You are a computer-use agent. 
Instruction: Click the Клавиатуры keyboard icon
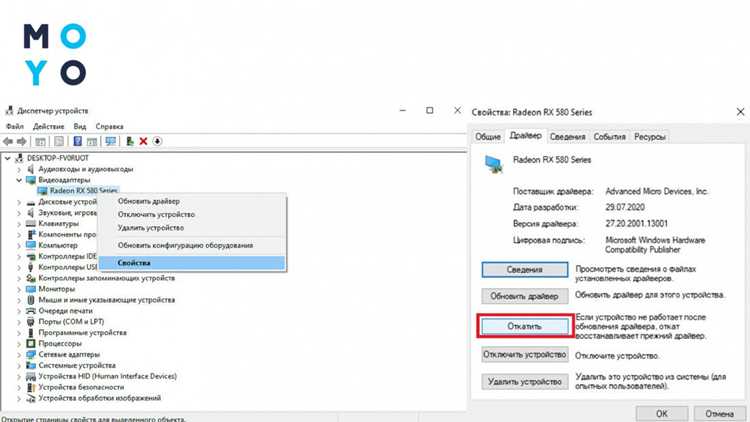[31, 223]
